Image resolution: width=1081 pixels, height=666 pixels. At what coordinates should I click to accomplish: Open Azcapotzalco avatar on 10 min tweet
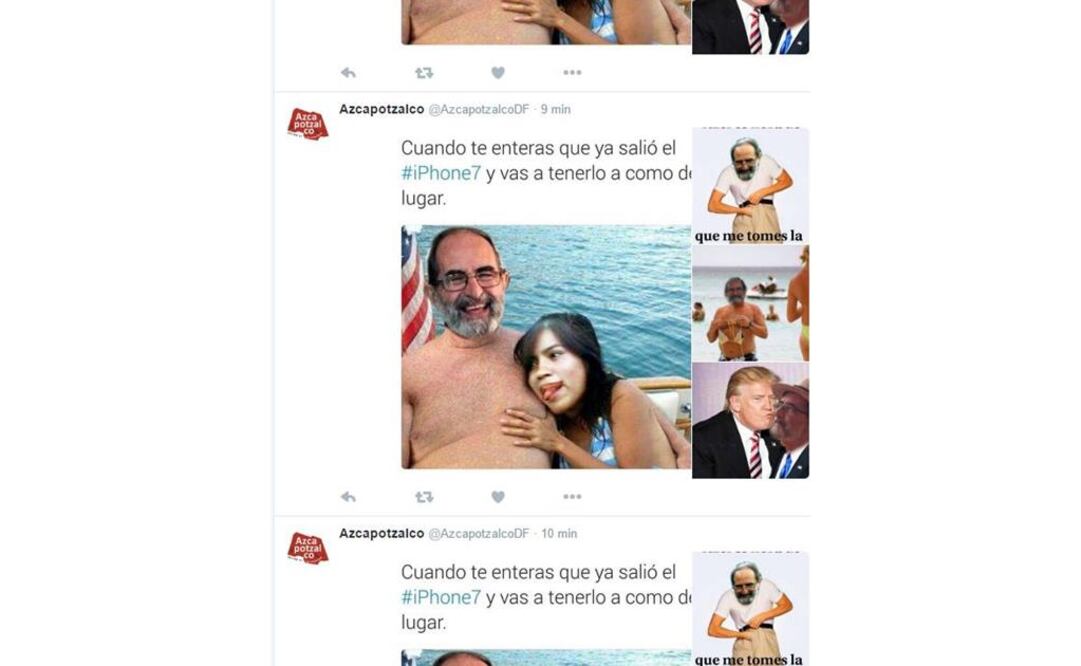307,548
